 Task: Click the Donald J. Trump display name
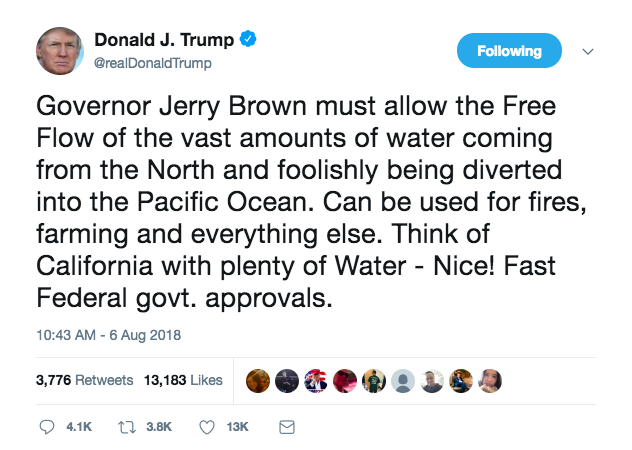[164, 40]
